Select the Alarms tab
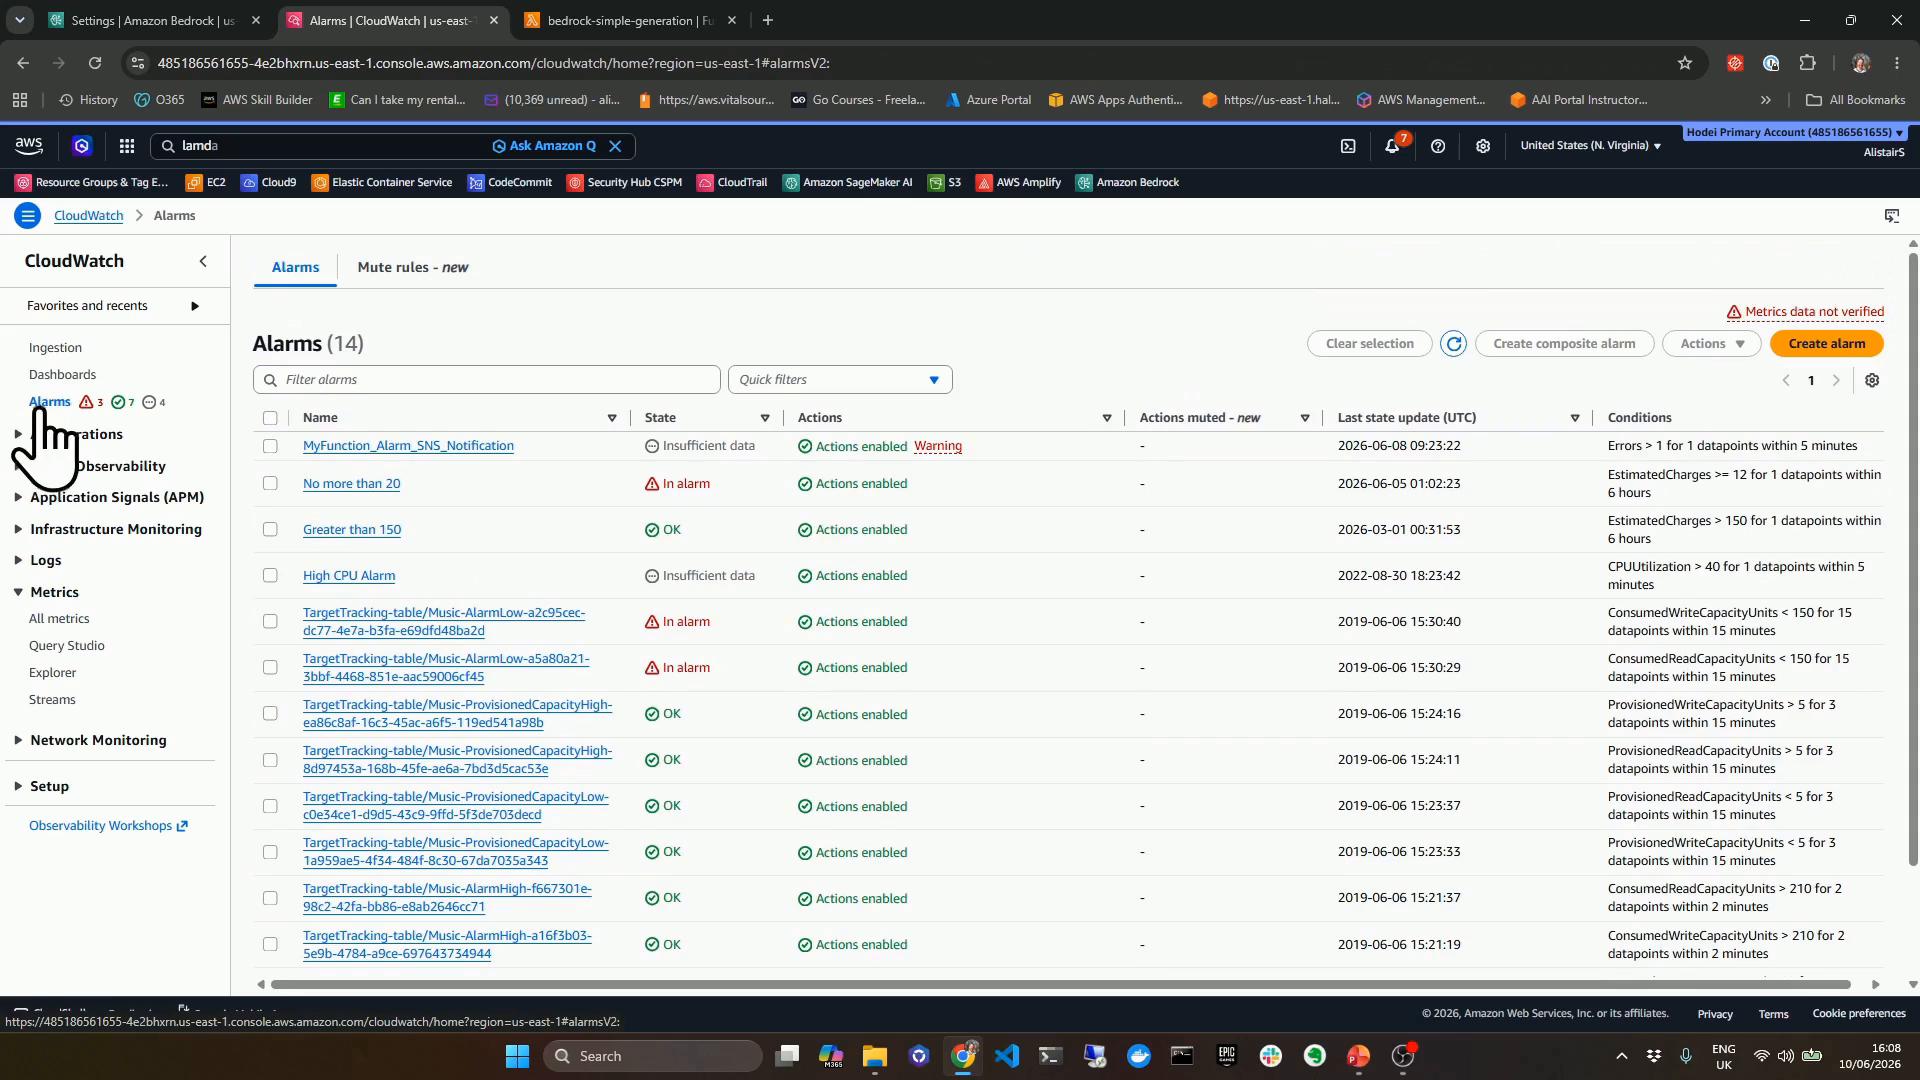Image resolution: width=1920 pixels, height=1080 pixels. pyautogui.click(x=295, y=268)
